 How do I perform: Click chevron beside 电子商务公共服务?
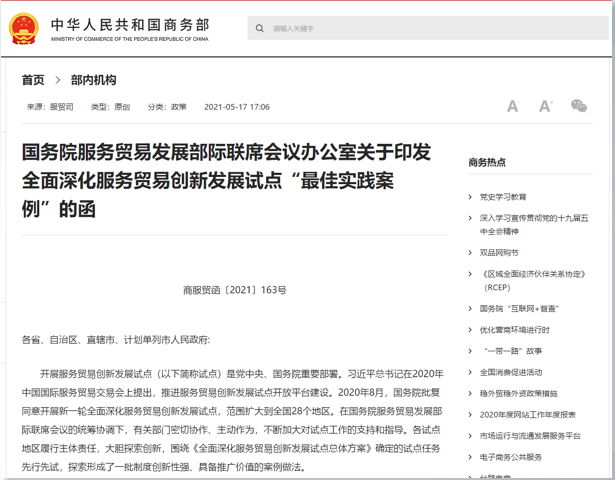click(x=470, y=457)
